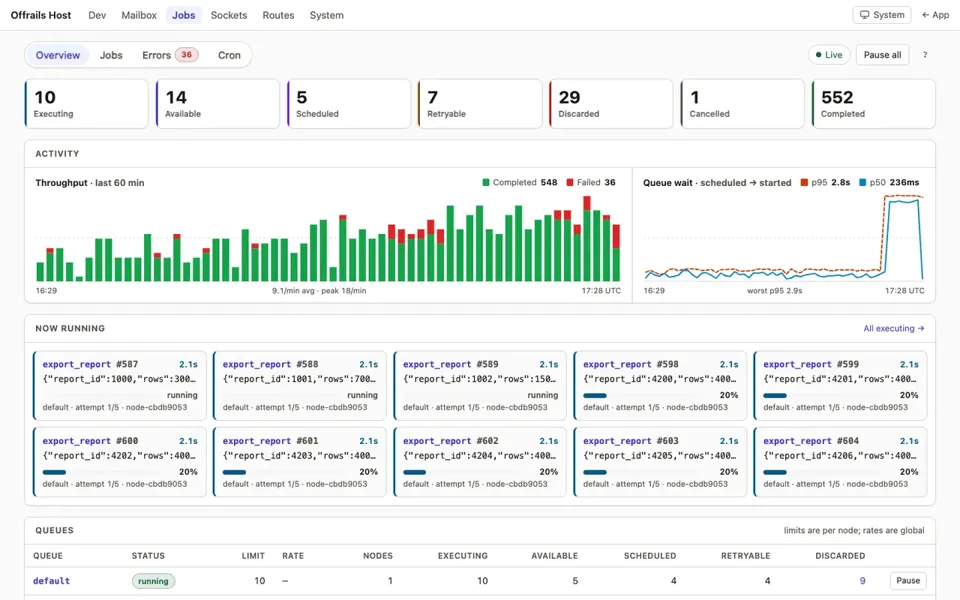960x600 pixels.
Task: Click the worst p95 2.9s label
Action: [774, 291]
